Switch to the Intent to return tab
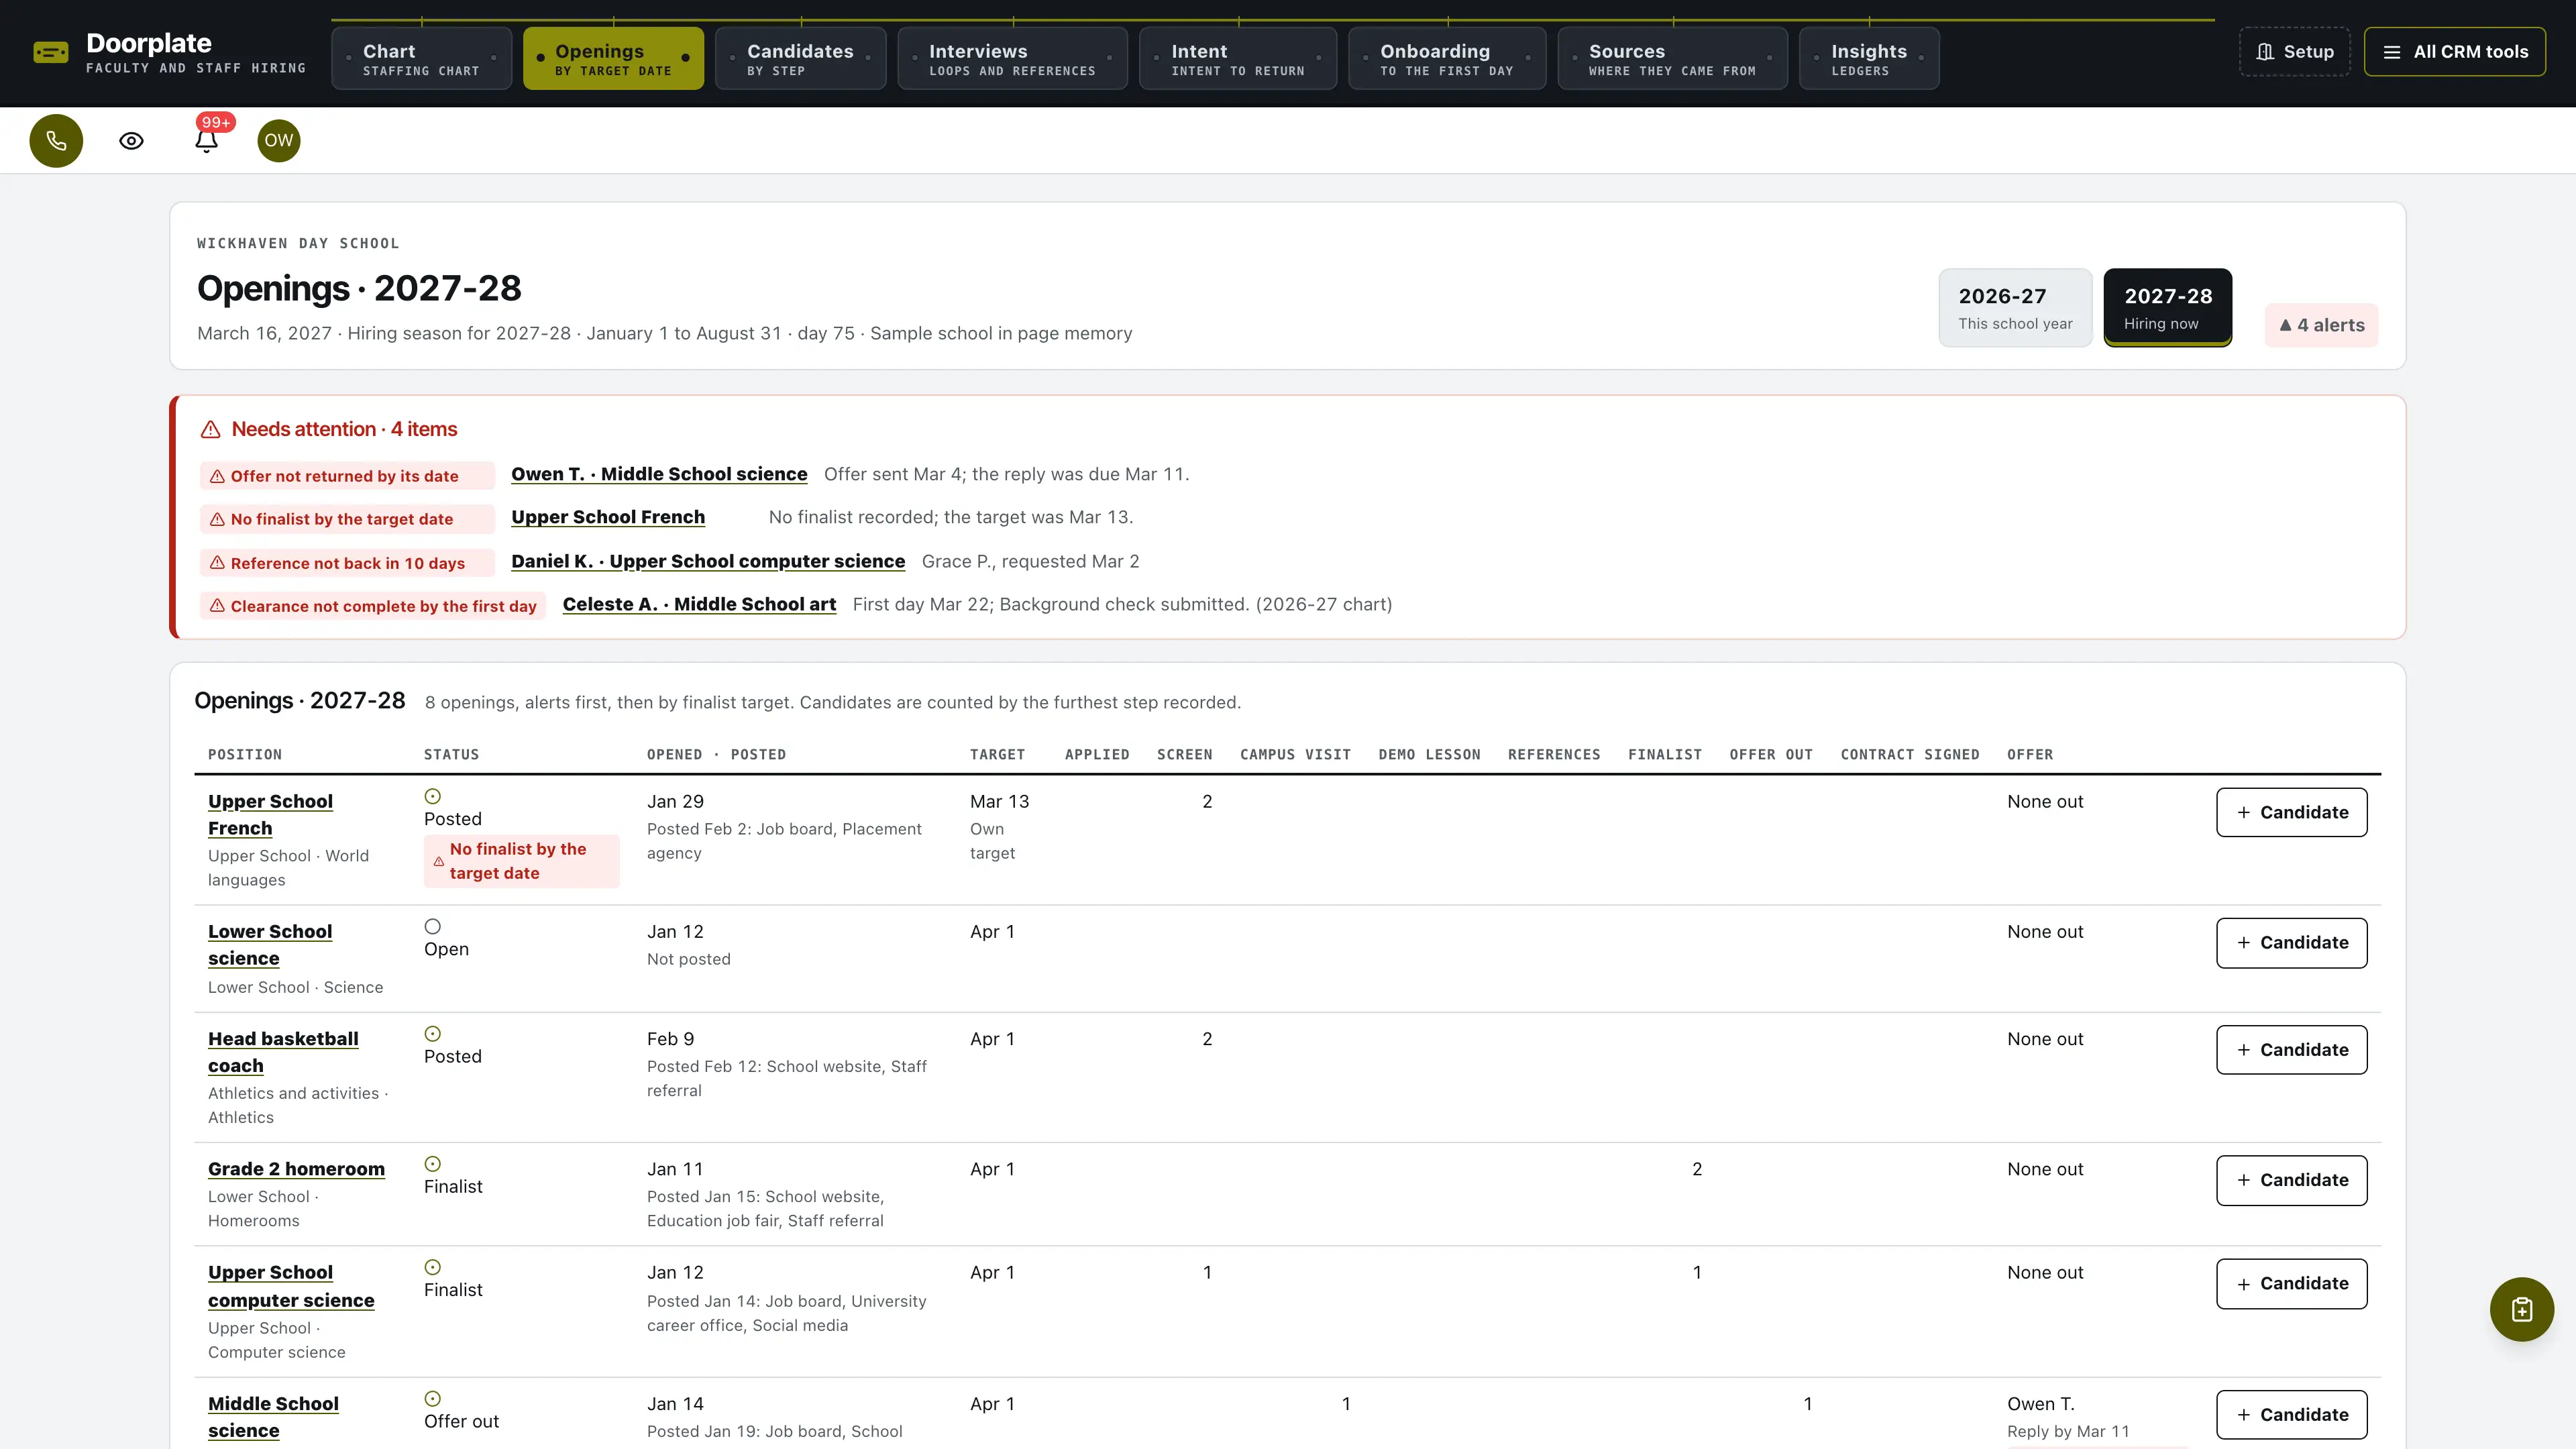 1238,59
